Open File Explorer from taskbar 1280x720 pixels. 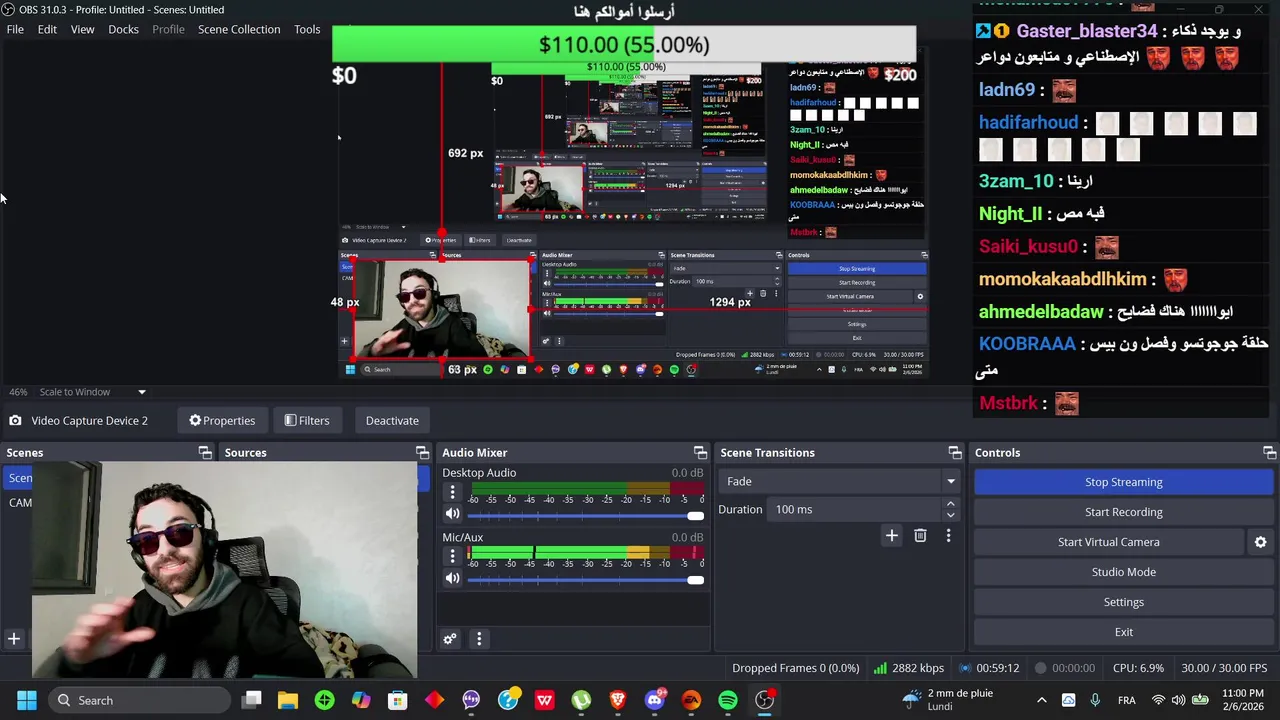click(x=288, y=700)
